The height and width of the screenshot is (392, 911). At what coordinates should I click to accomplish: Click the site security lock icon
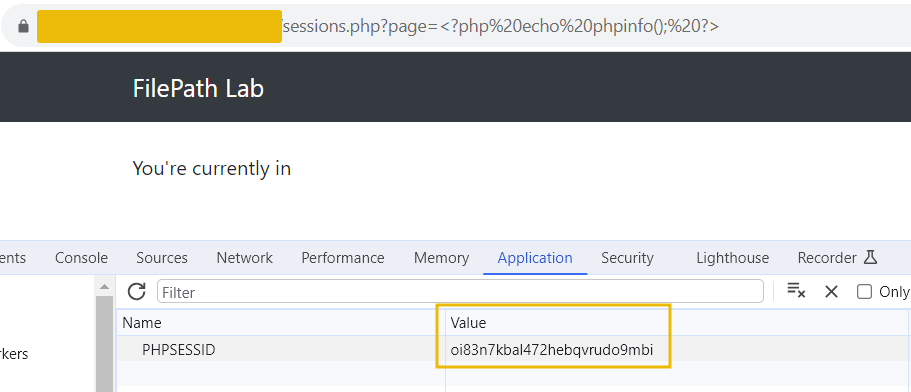(x=23, y=26)
